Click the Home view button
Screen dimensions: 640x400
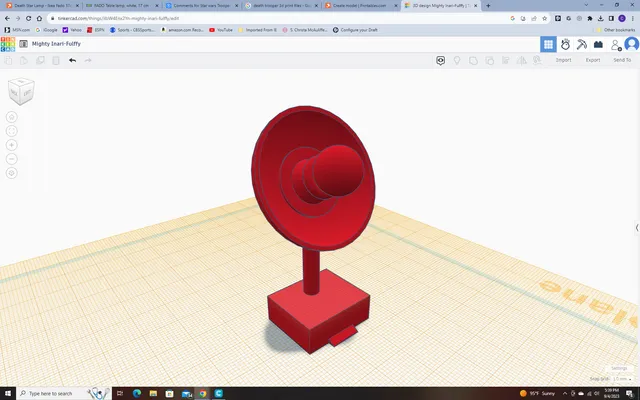click(x=11, y=117)
